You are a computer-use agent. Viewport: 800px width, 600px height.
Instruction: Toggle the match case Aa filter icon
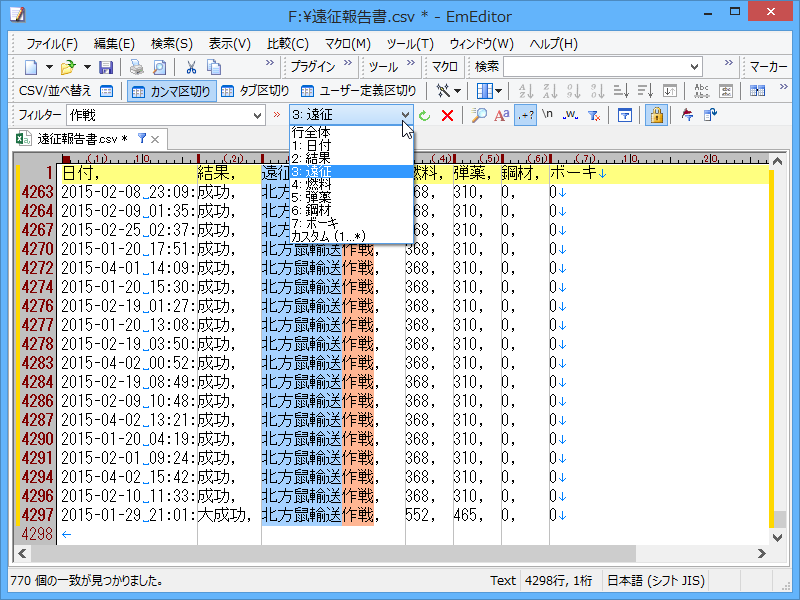[501, 114]
